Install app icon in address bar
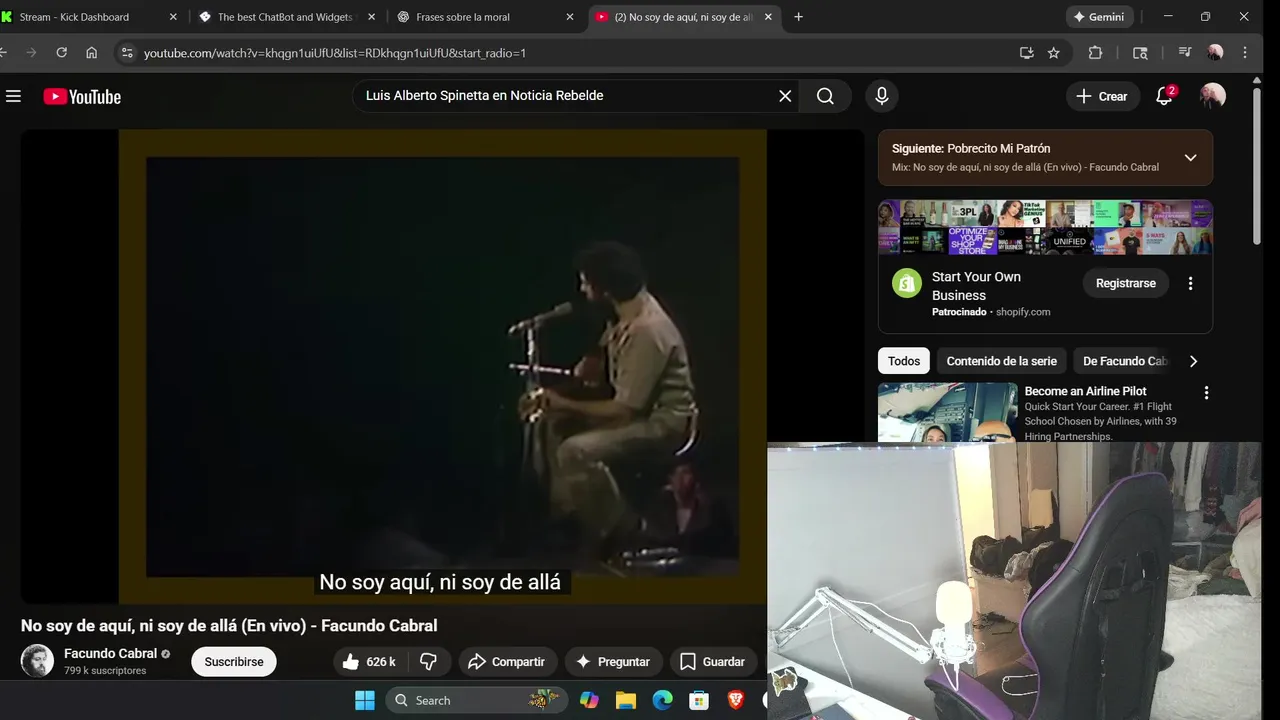The height and width of the screenshot is (720, 1280). point(1026,53)
